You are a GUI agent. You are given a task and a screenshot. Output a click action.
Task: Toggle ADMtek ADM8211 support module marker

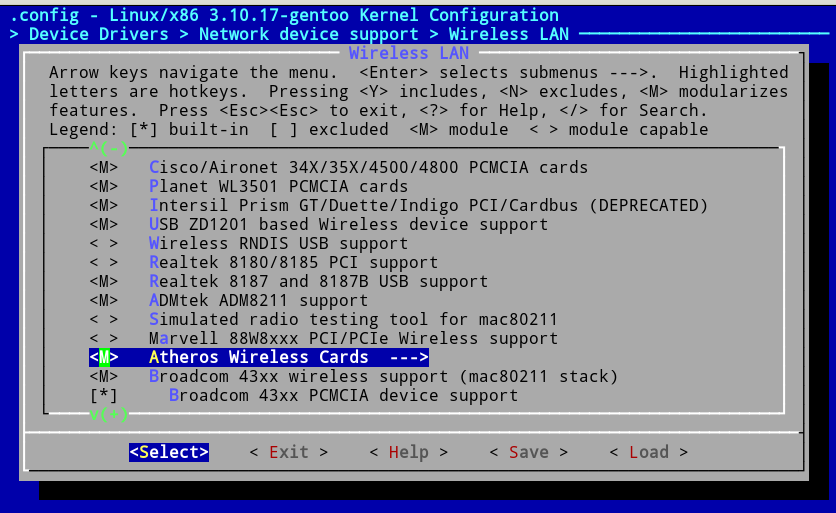click(103, 301)
